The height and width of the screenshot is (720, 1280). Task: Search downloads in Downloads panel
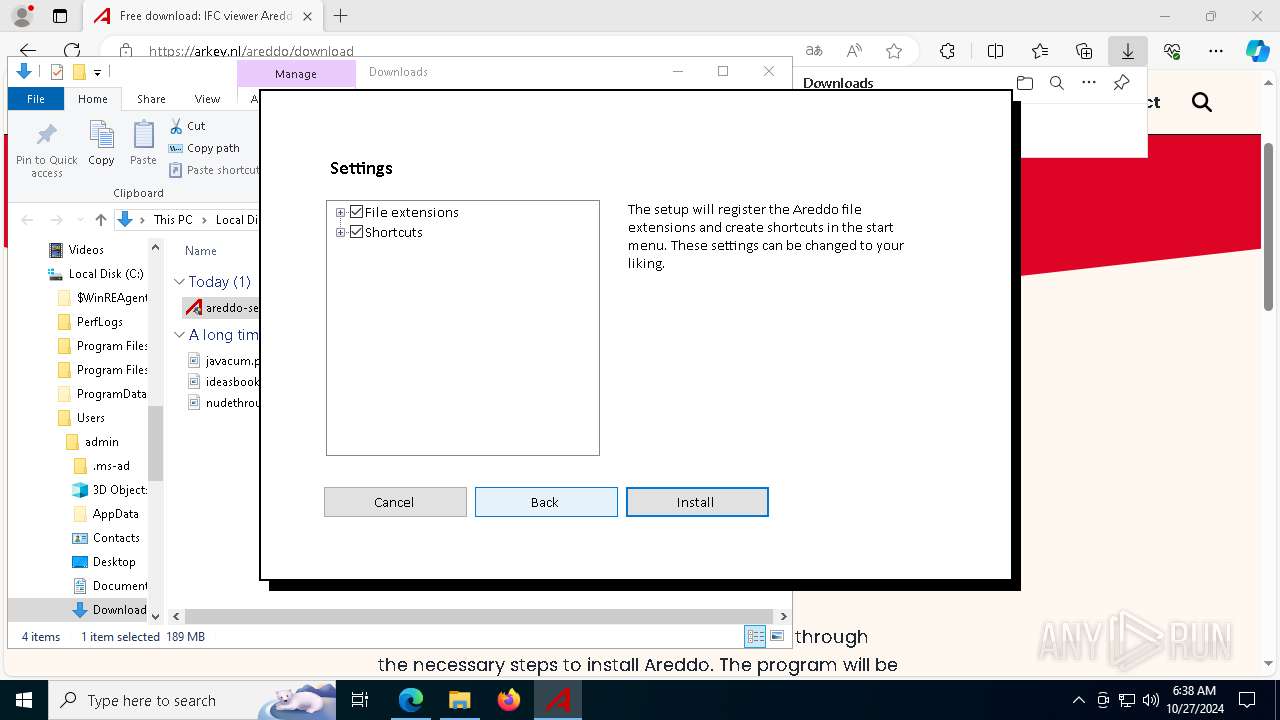(1057, 83)
